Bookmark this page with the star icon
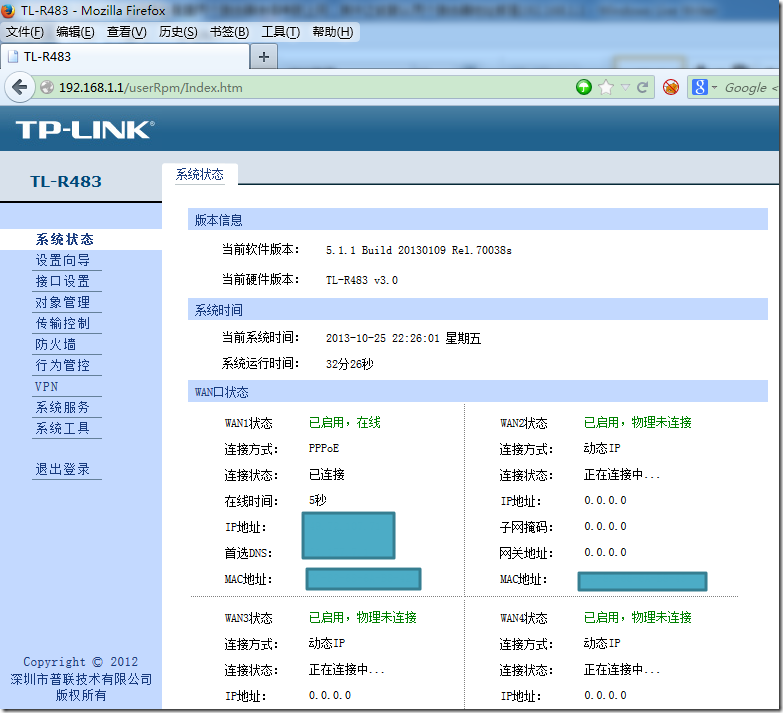783x713 pixels. pos(606,87)
